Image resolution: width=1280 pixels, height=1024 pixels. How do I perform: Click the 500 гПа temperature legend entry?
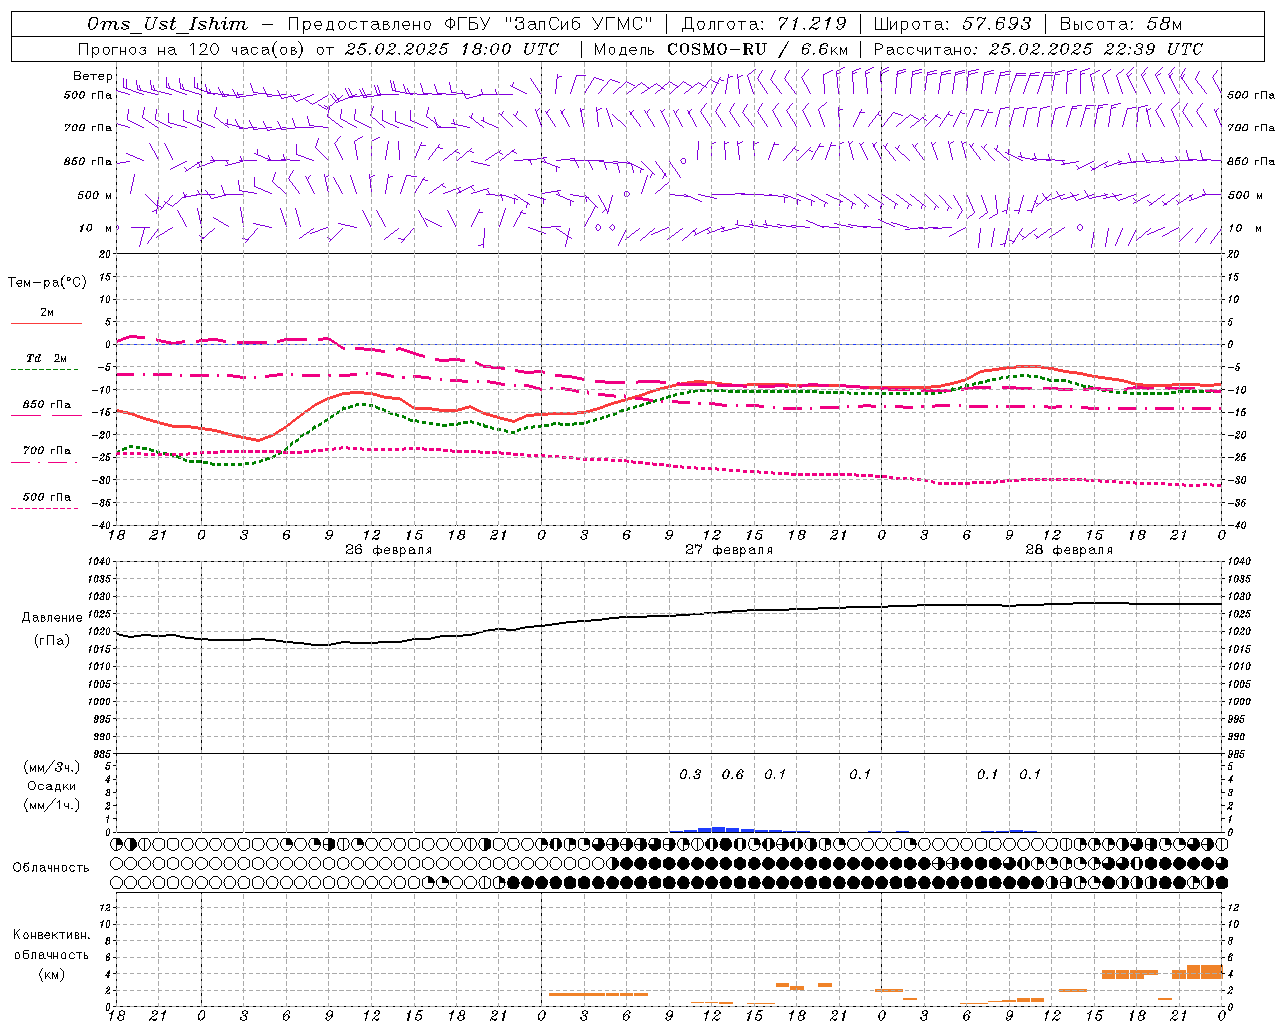point(47,497)
